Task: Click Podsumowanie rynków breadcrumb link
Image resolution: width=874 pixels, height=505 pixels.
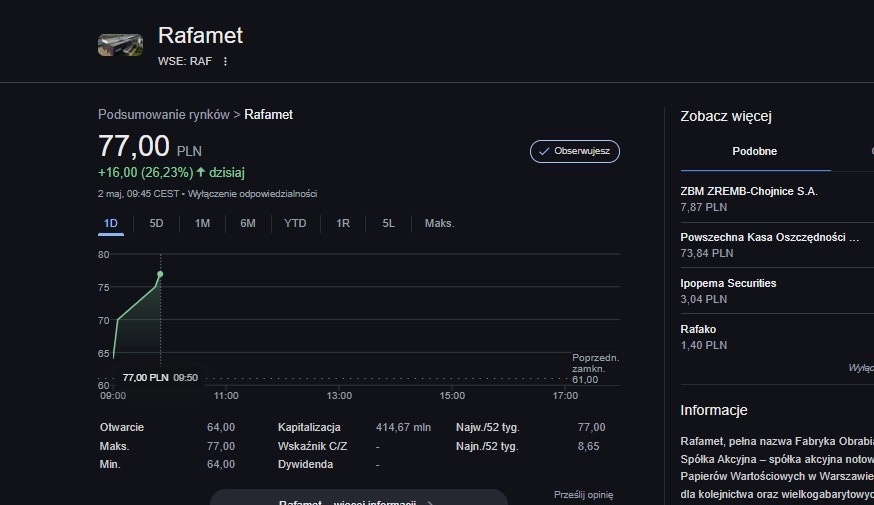Action: (163, 115)
